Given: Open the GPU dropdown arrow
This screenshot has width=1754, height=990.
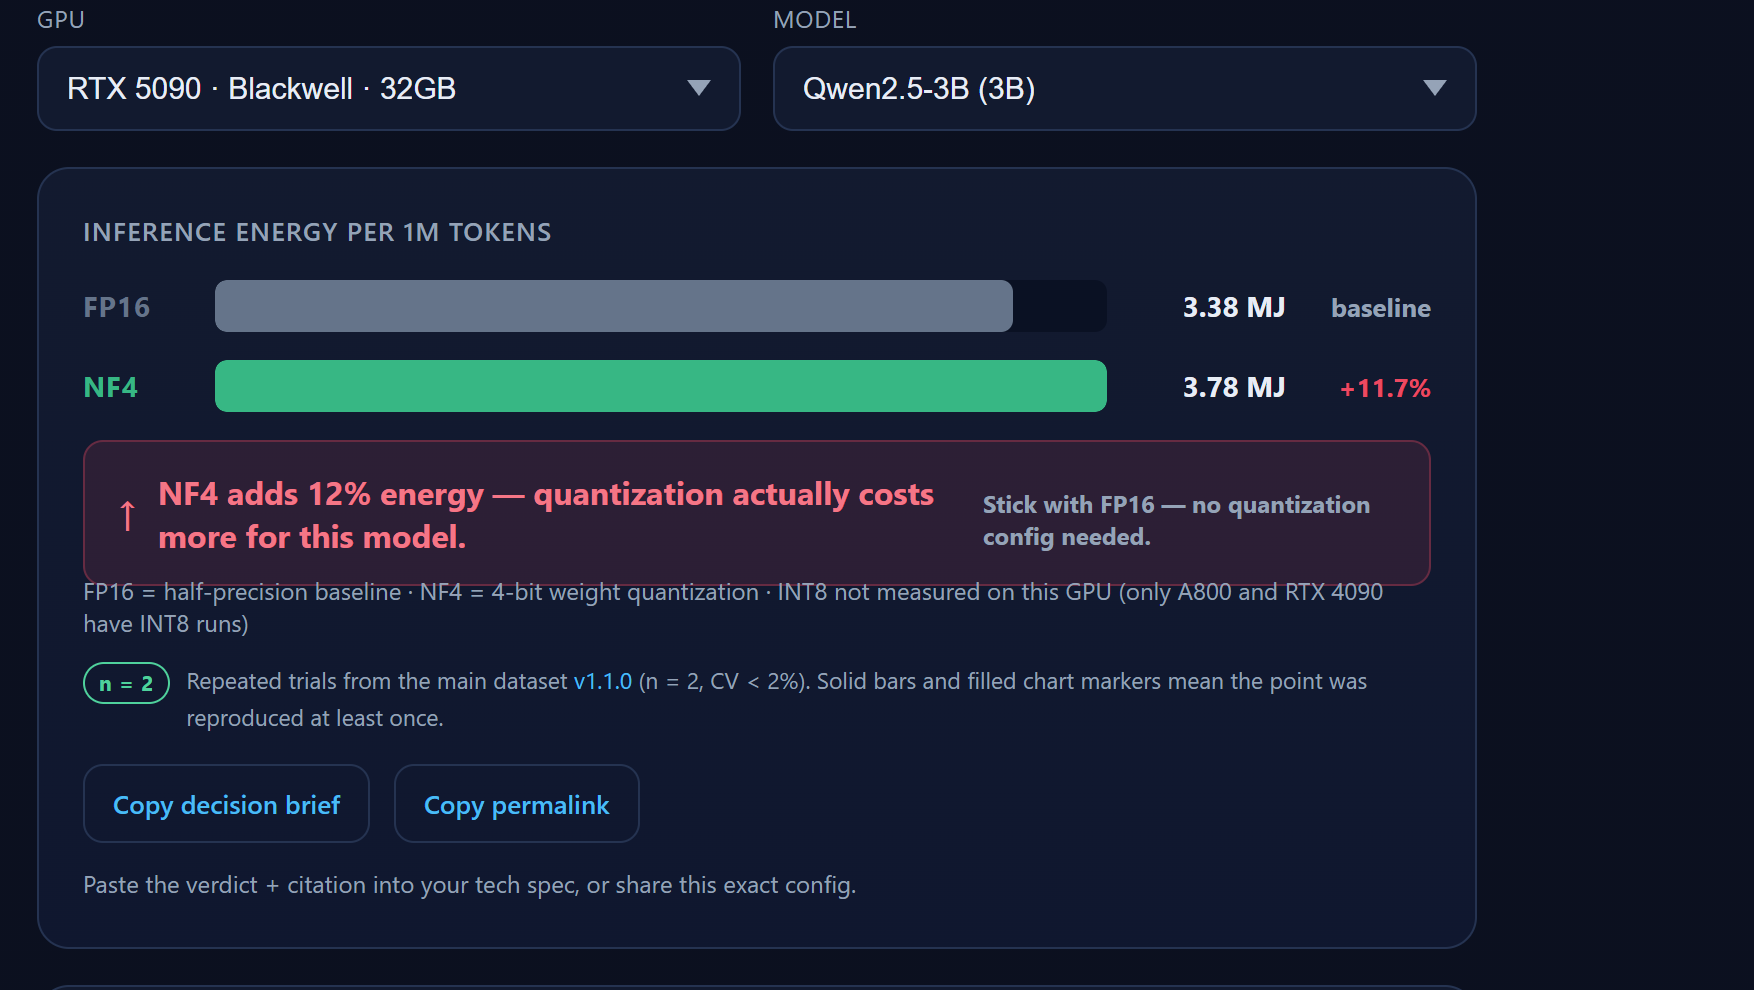Looking at the screenshot, I should [699, 88].
